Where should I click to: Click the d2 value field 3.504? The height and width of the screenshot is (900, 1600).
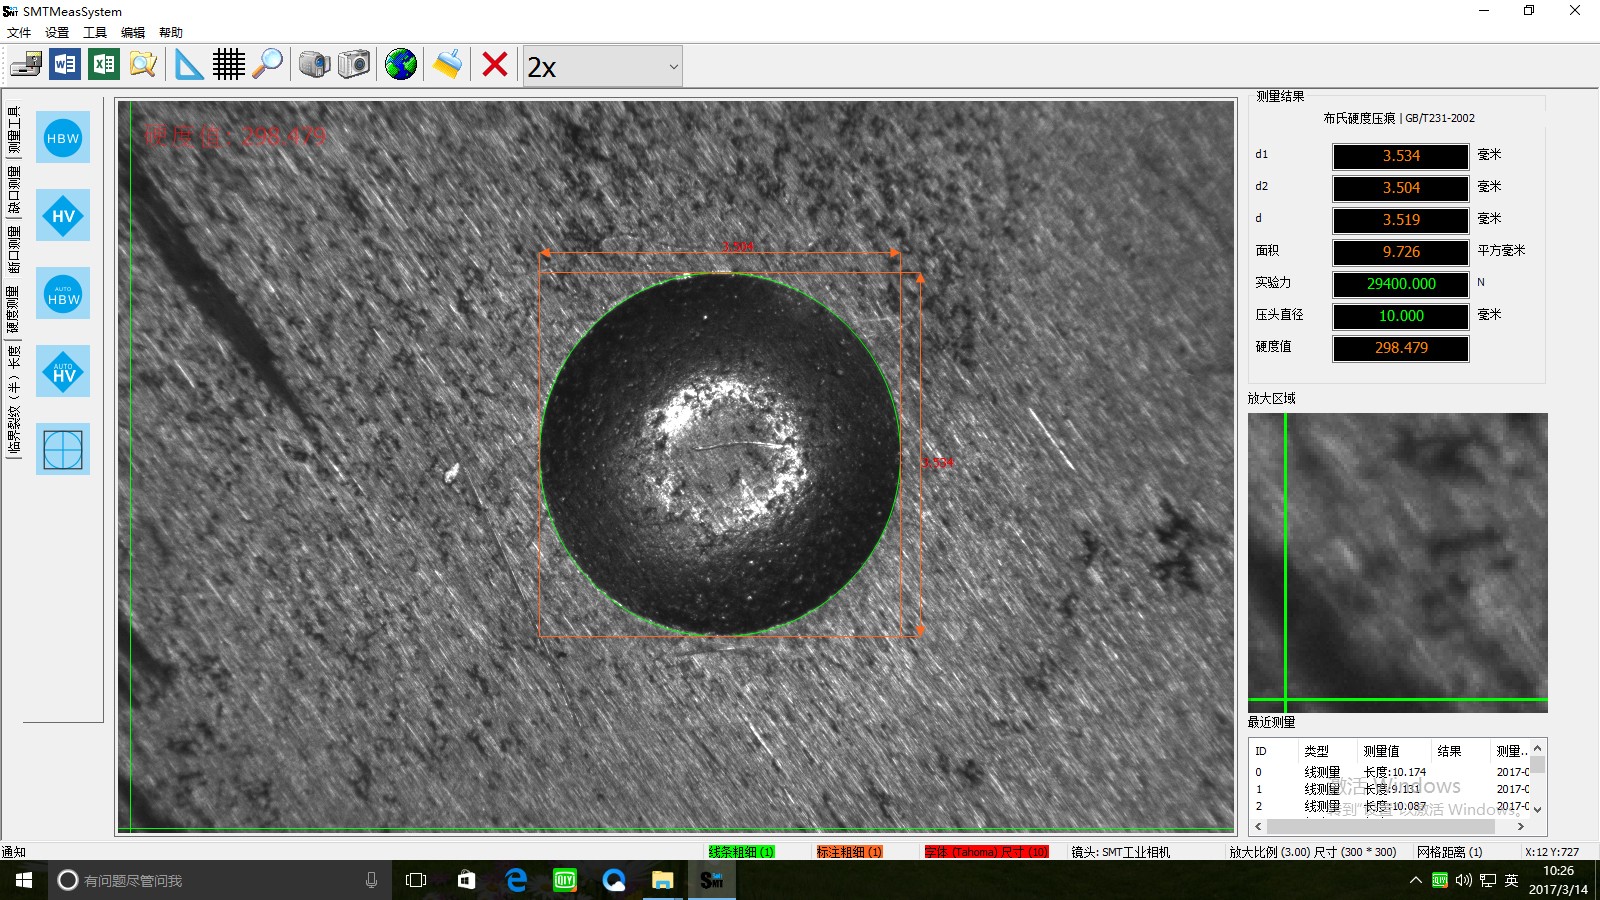coord(1401,188)
